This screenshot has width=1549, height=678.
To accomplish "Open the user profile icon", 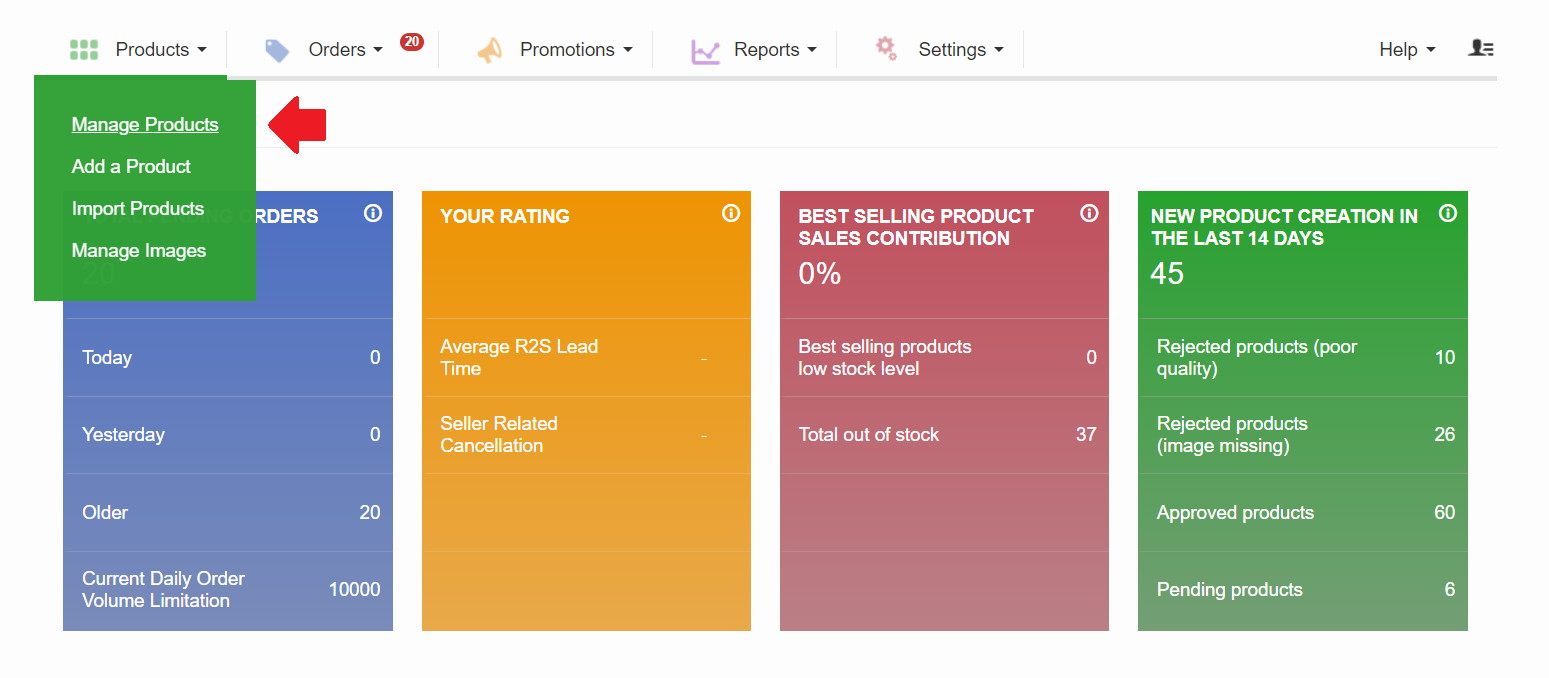I will coord(1480,48).
